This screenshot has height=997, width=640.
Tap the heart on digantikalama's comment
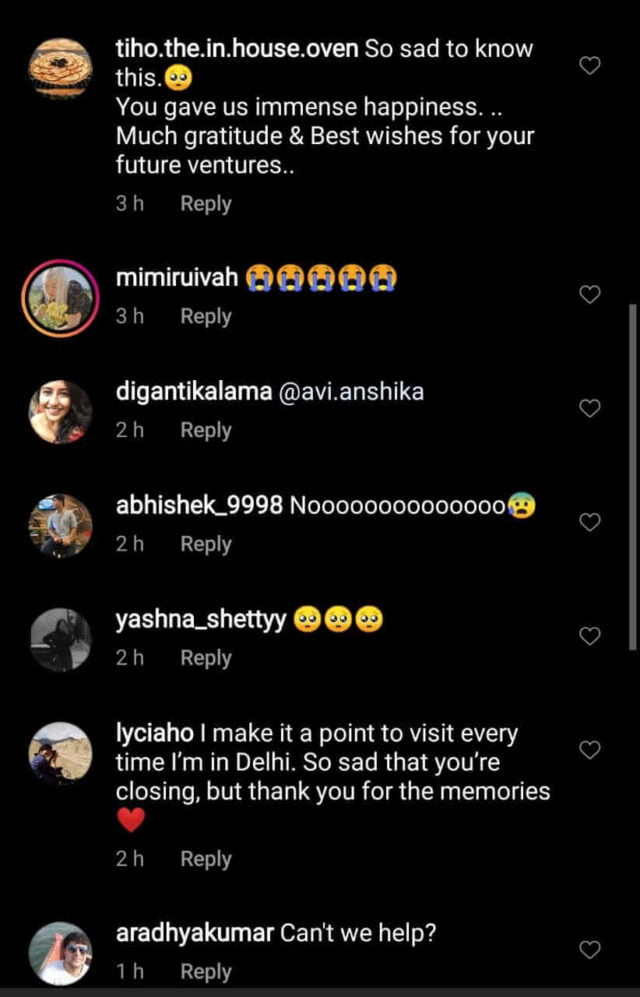(591, 408)
